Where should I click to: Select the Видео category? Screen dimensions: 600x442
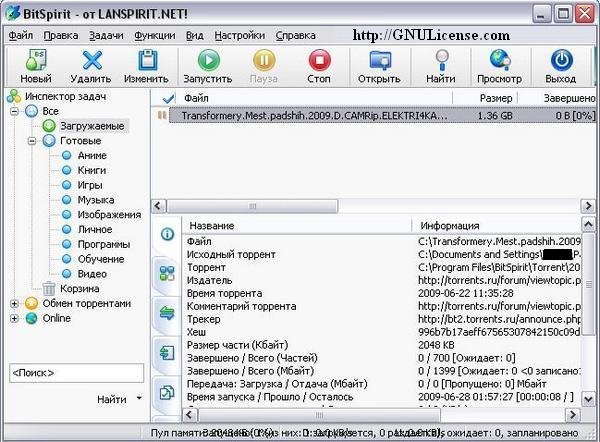pos(92,274)
